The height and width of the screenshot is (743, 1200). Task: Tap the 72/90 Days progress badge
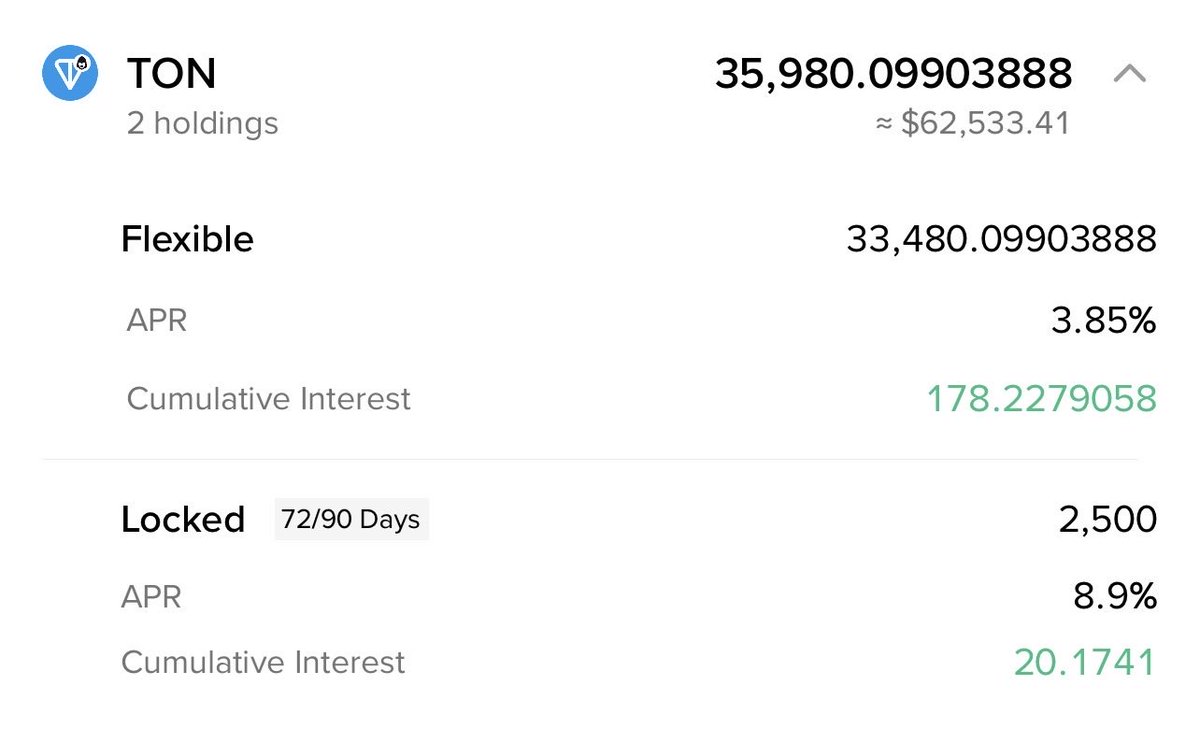(x=352, y=520)
